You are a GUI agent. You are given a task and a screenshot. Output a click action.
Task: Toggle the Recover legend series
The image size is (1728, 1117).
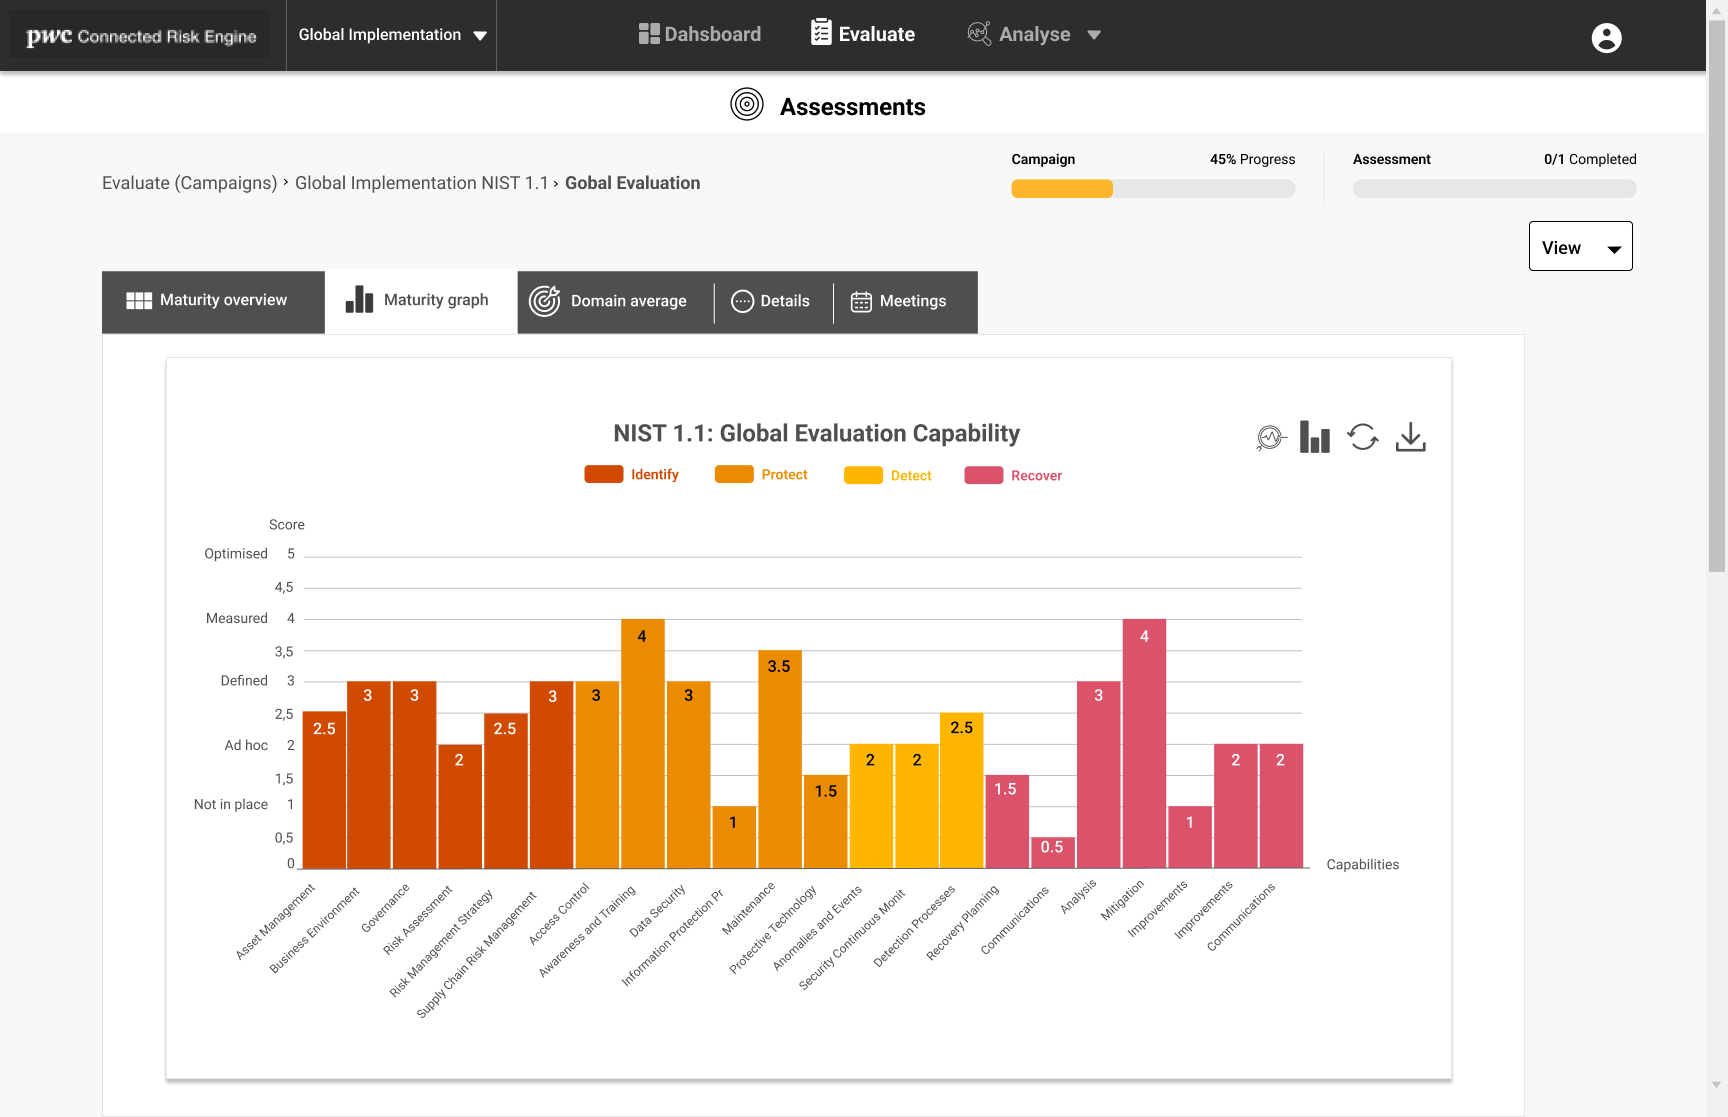tap(1013, 476)
